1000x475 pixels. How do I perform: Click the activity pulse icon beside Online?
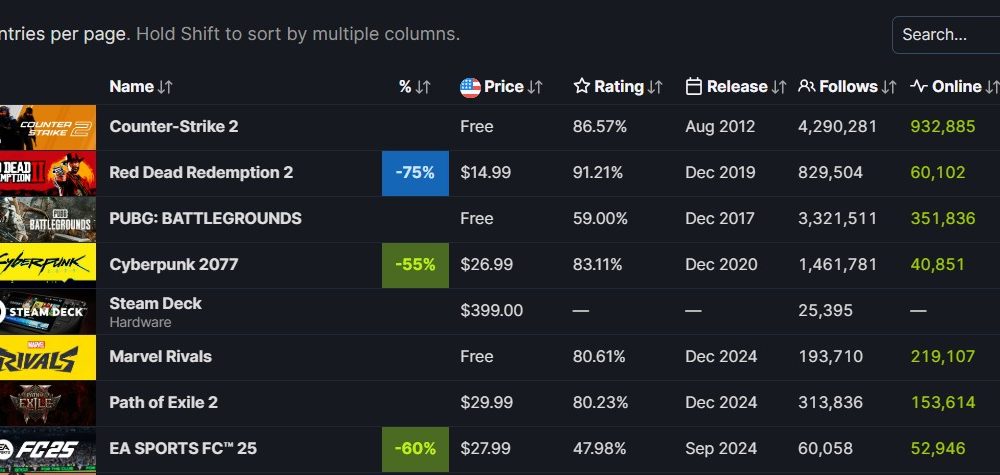(x=919, y=86)
